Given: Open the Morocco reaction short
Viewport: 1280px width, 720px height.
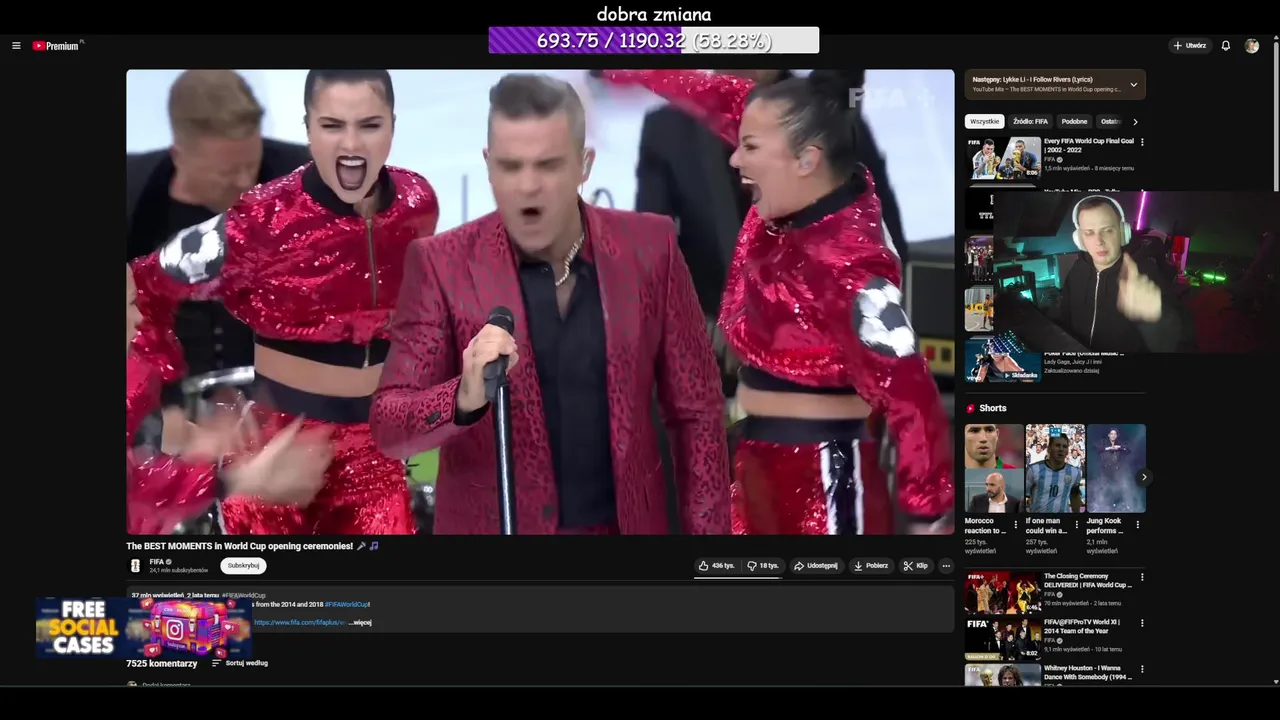Looking at the screenshot, I should (994, 468).
